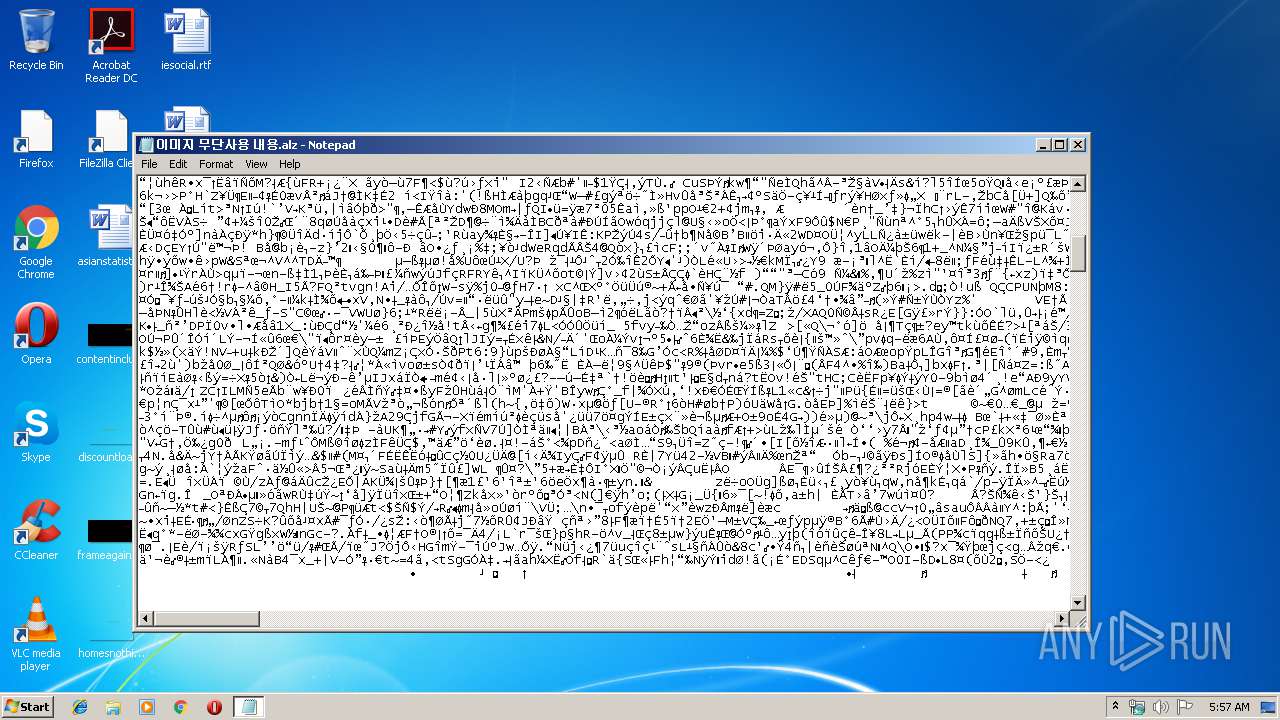Launch Skype from the desktop shortcut

coord(36,431)
